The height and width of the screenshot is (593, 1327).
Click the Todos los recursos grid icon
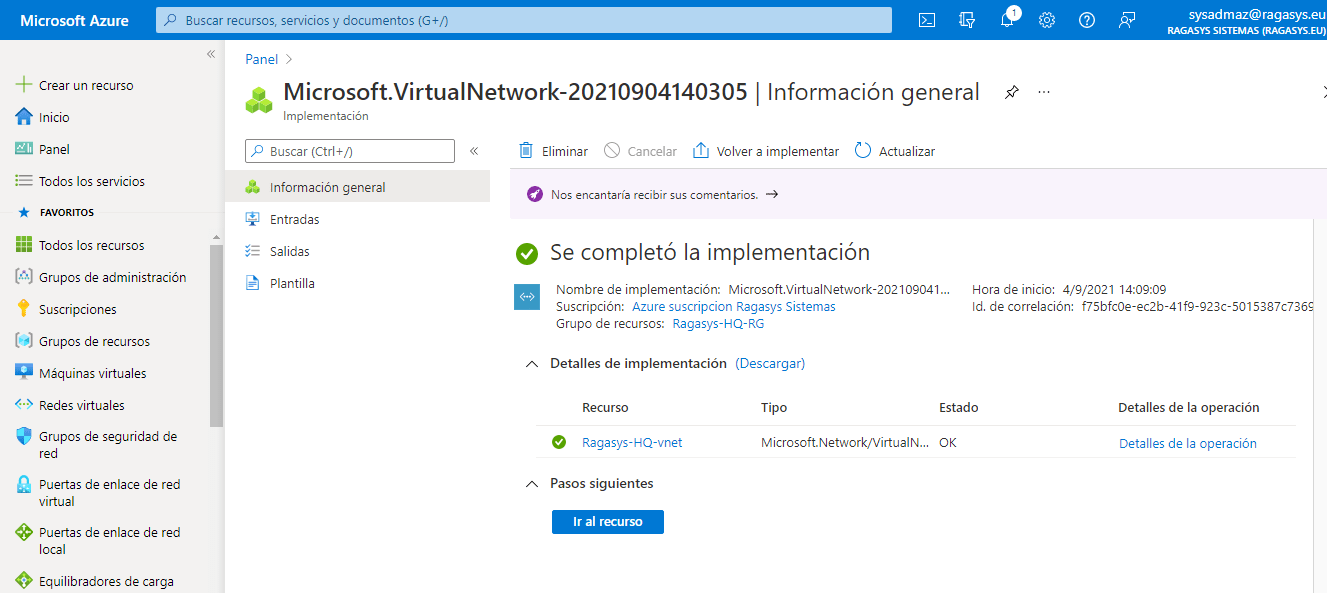[x=24, y=245]
